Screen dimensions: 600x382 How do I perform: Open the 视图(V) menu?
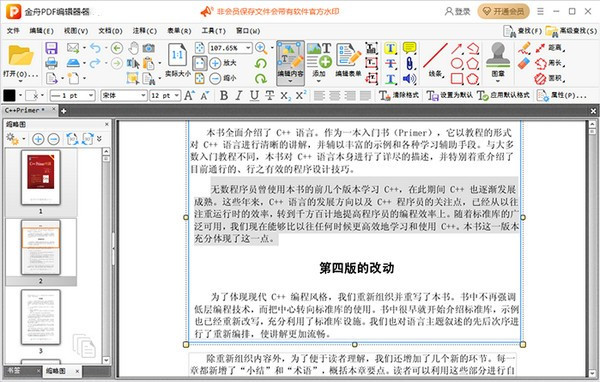[76, 30]
